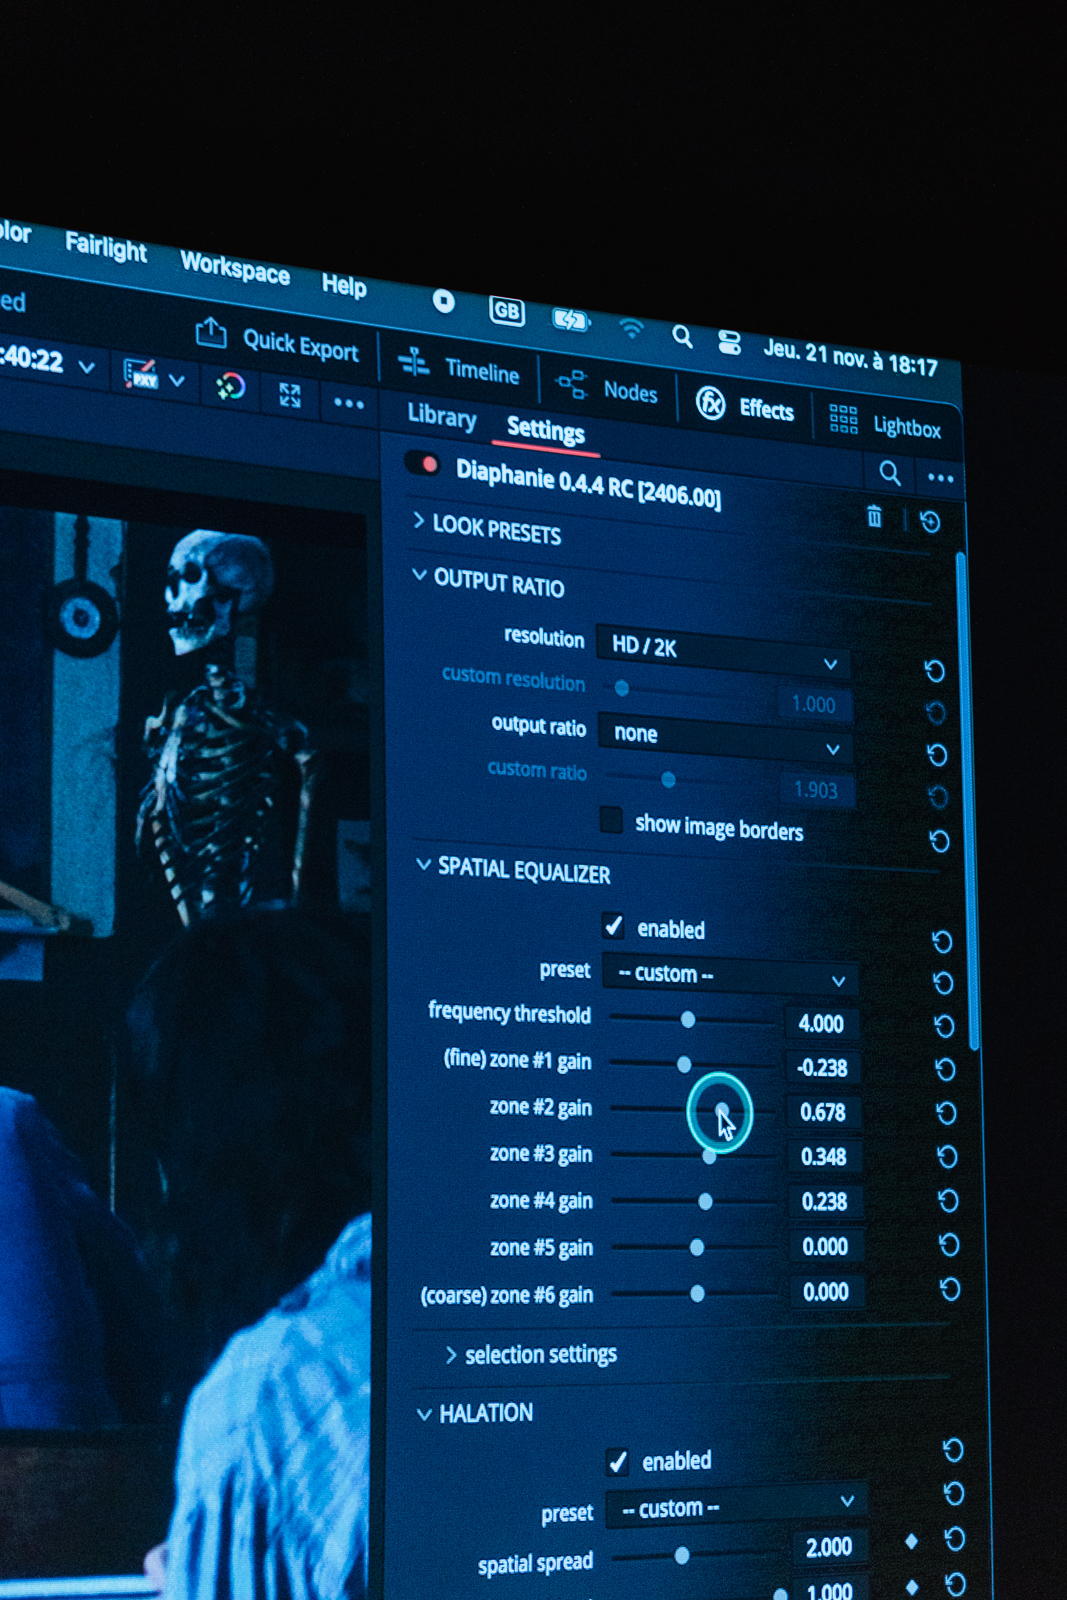Open the Workspace menu

click(x=235, y=267)
